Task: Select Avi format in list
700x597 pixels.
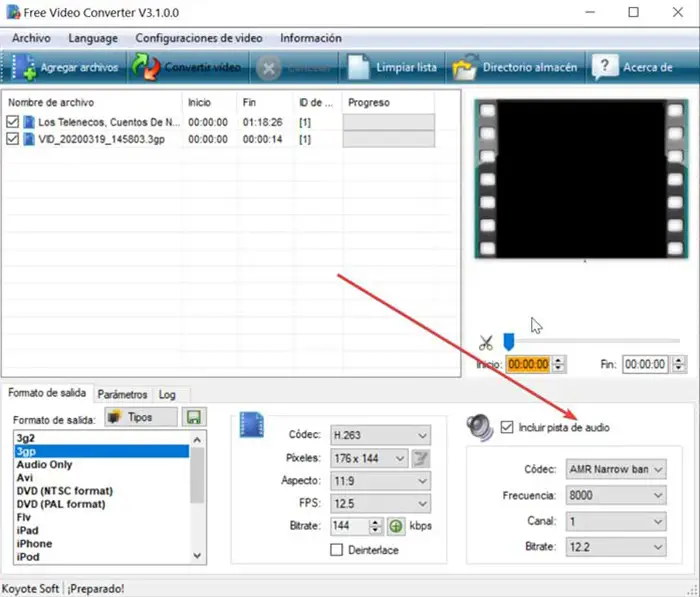Action: 102,478
